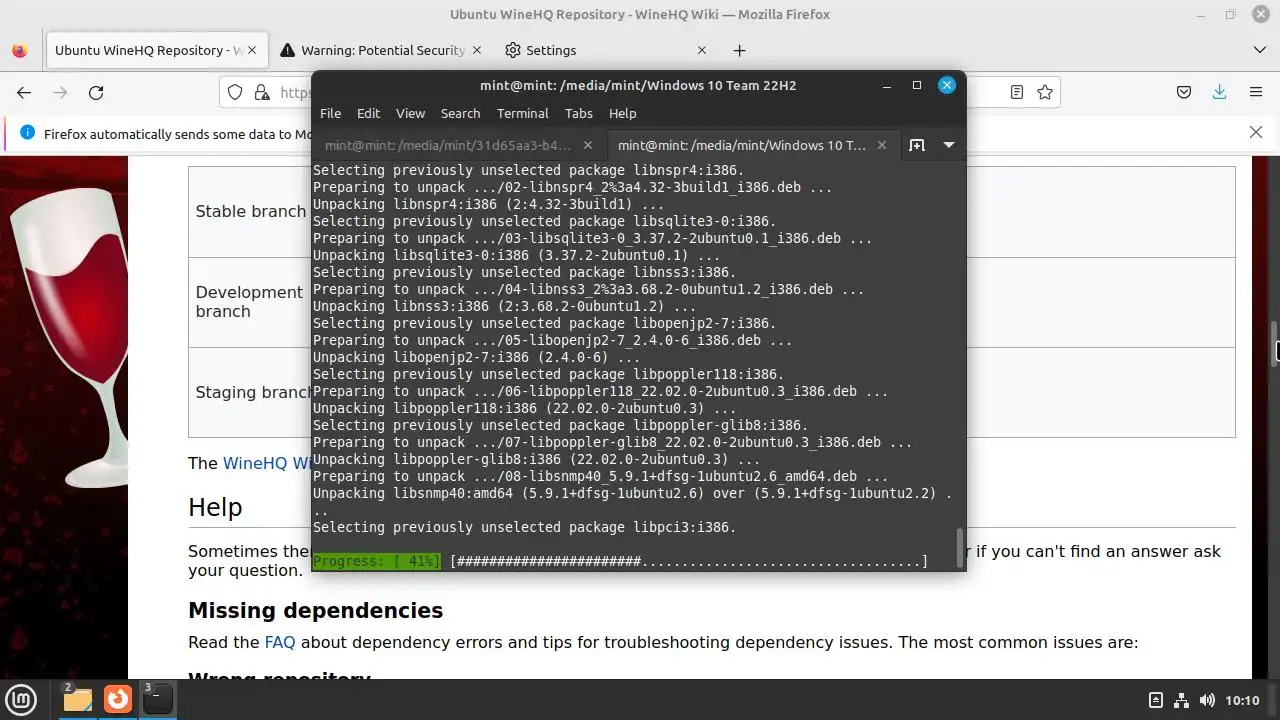Click the site padlock icon in address bar
Screen dimensions: 1280x720
262,92
